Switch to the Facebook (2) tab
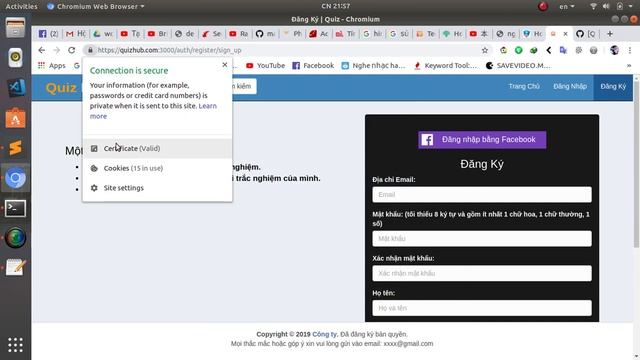This screenshot has height=360, width=640. [x=48, y=34]
